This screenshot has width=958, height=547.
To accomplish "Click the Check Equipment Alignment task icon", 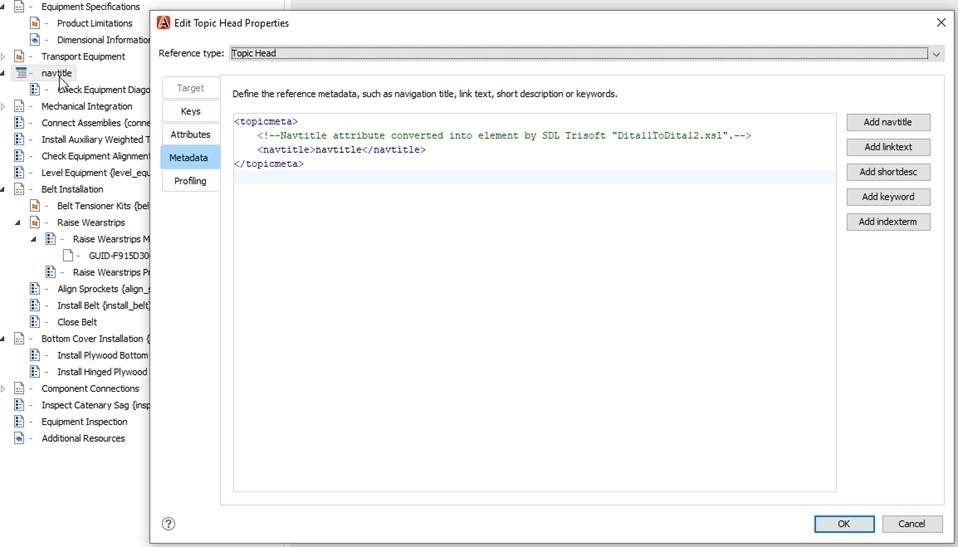I will [19, 156].
